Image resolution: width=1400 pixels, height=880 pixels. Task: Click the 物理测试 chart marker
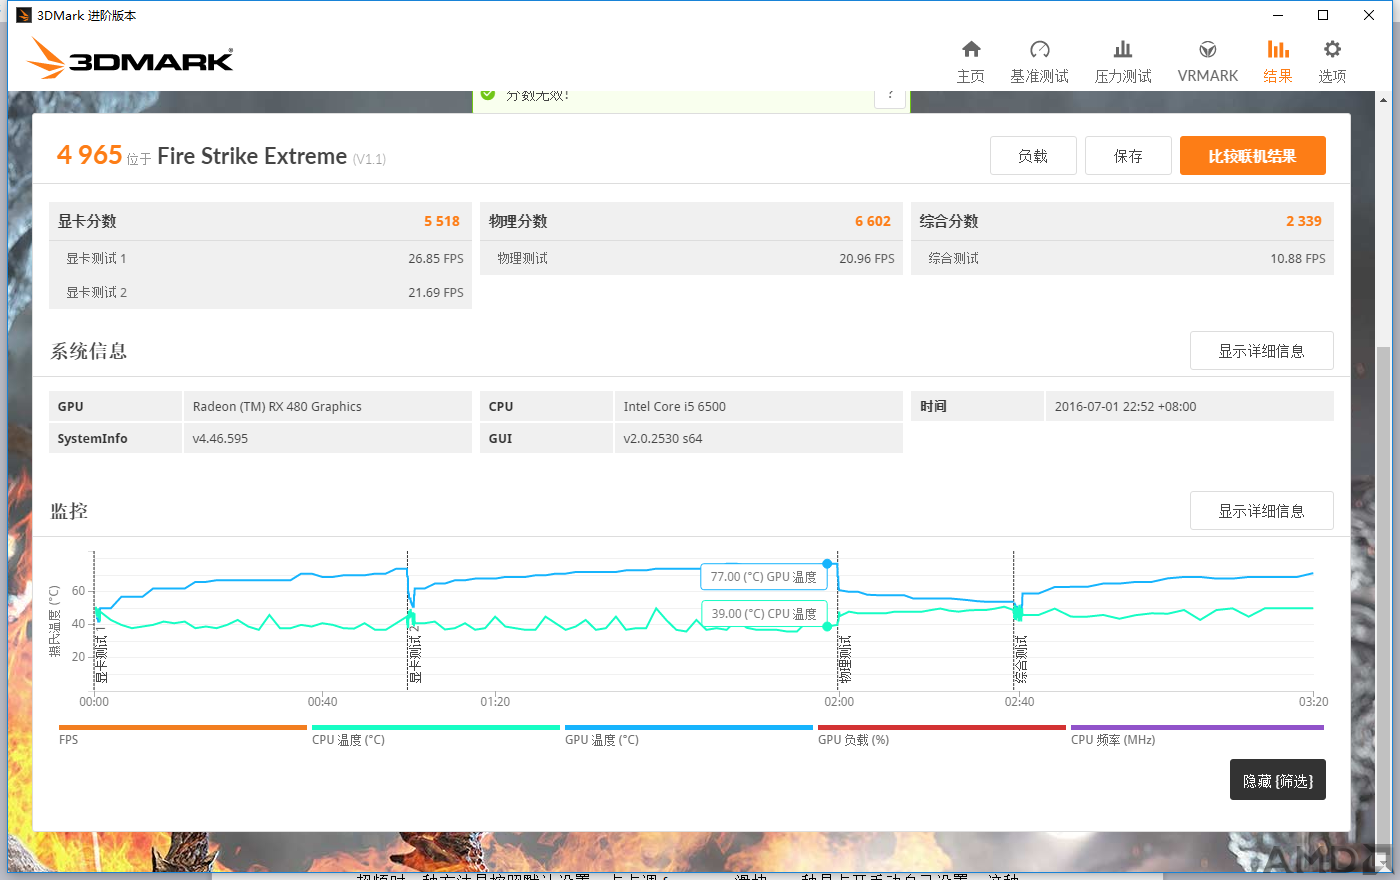[844, 660]
